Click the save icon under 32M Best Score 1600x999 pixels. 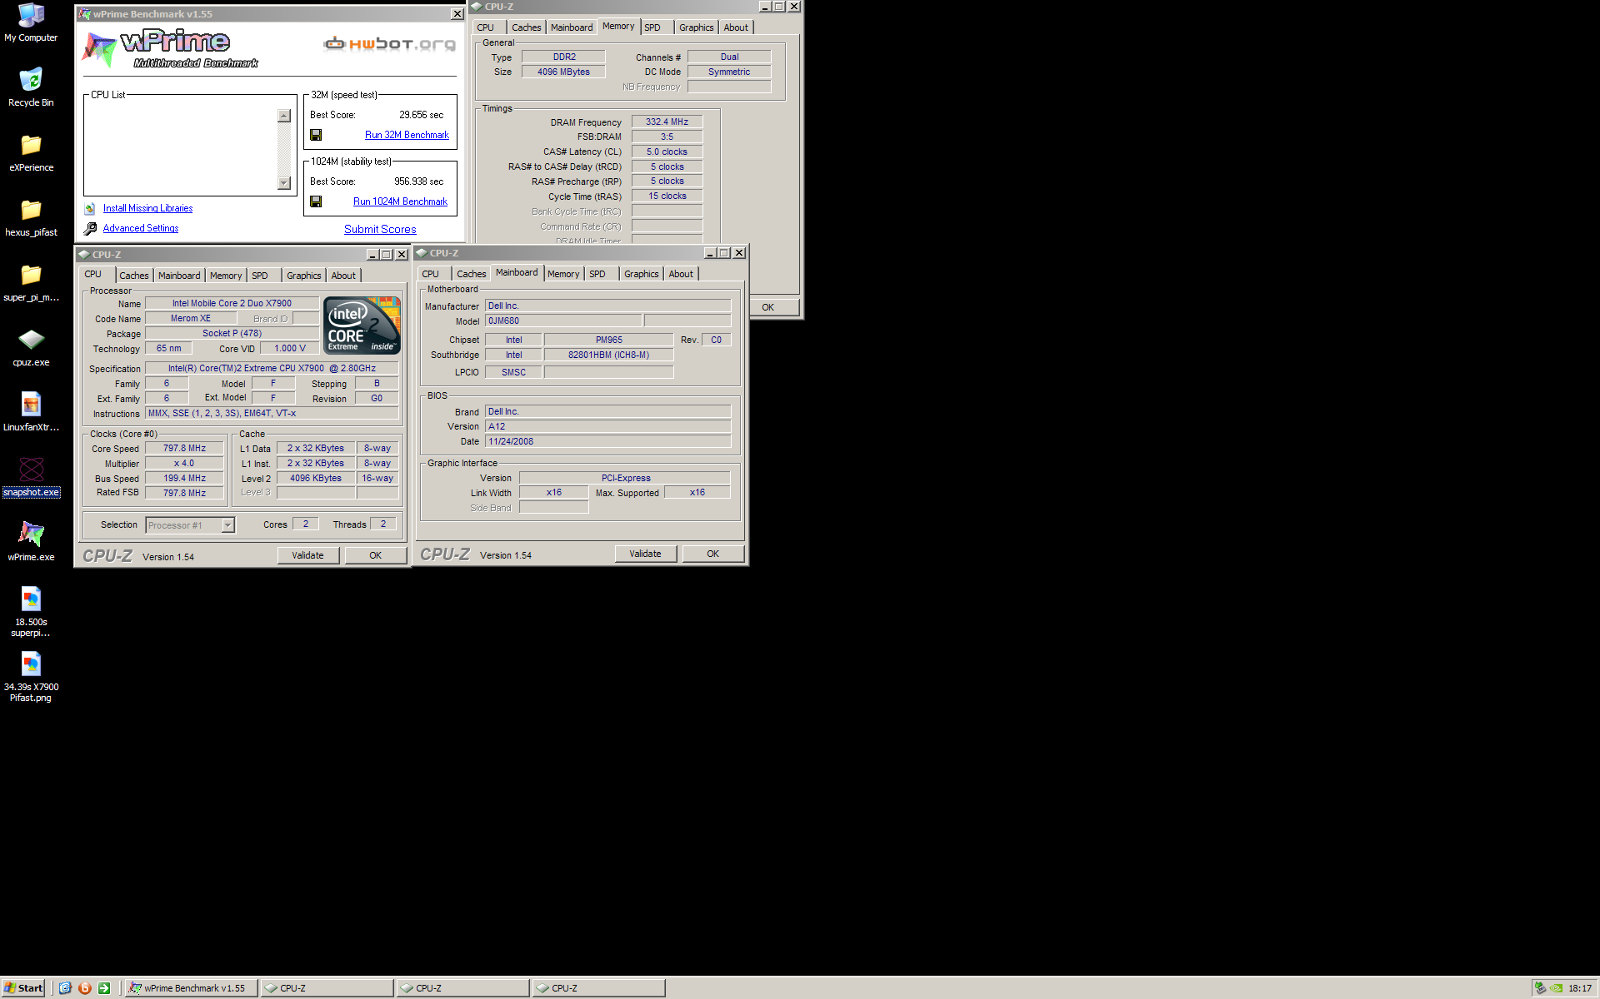coord(316,135)
